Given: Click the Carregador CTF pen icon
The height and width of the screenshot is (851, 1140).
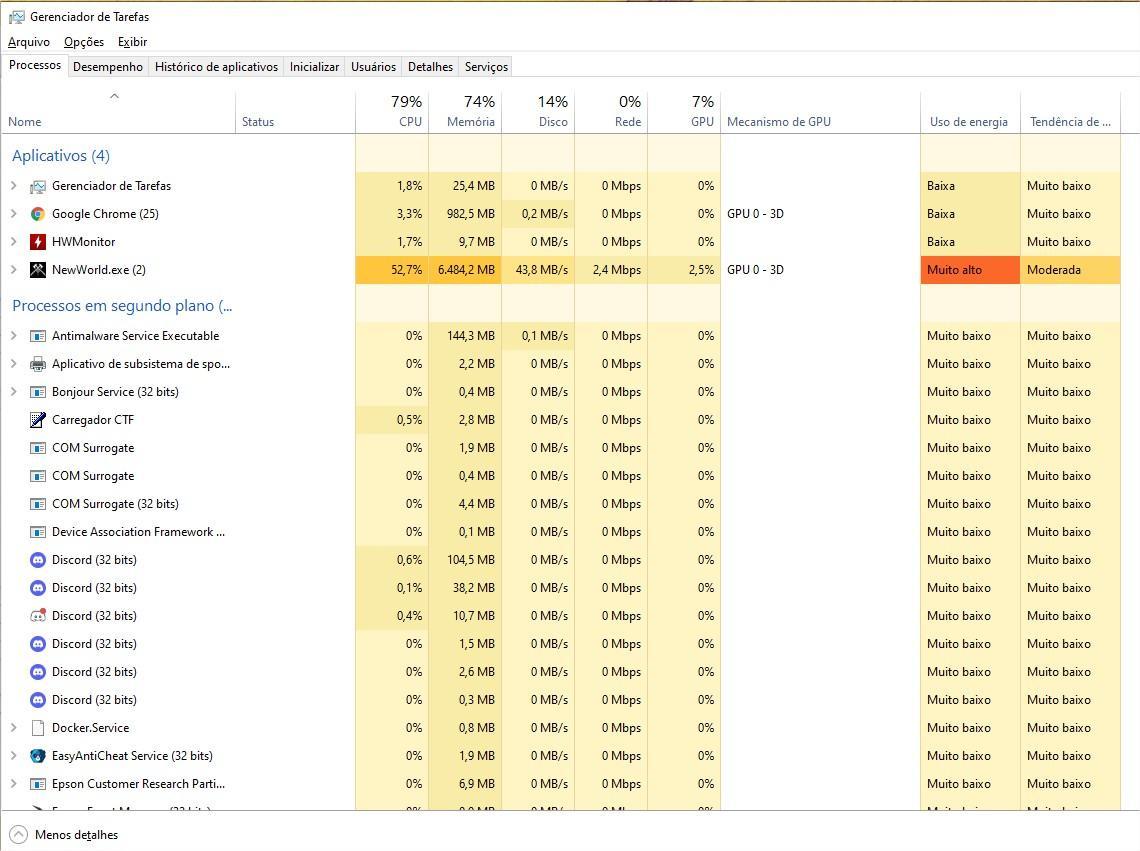Looking at the screenshot, I should 38,420.
